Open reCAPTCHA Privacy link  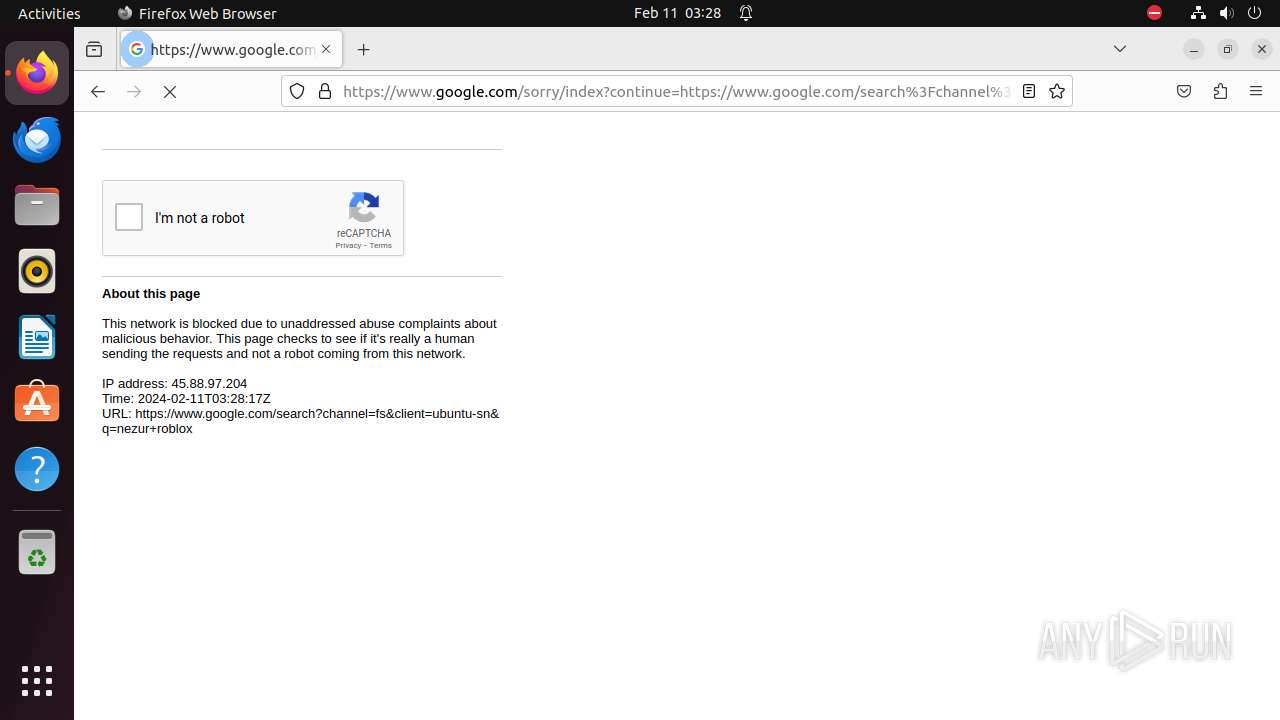tap(348, 246)
